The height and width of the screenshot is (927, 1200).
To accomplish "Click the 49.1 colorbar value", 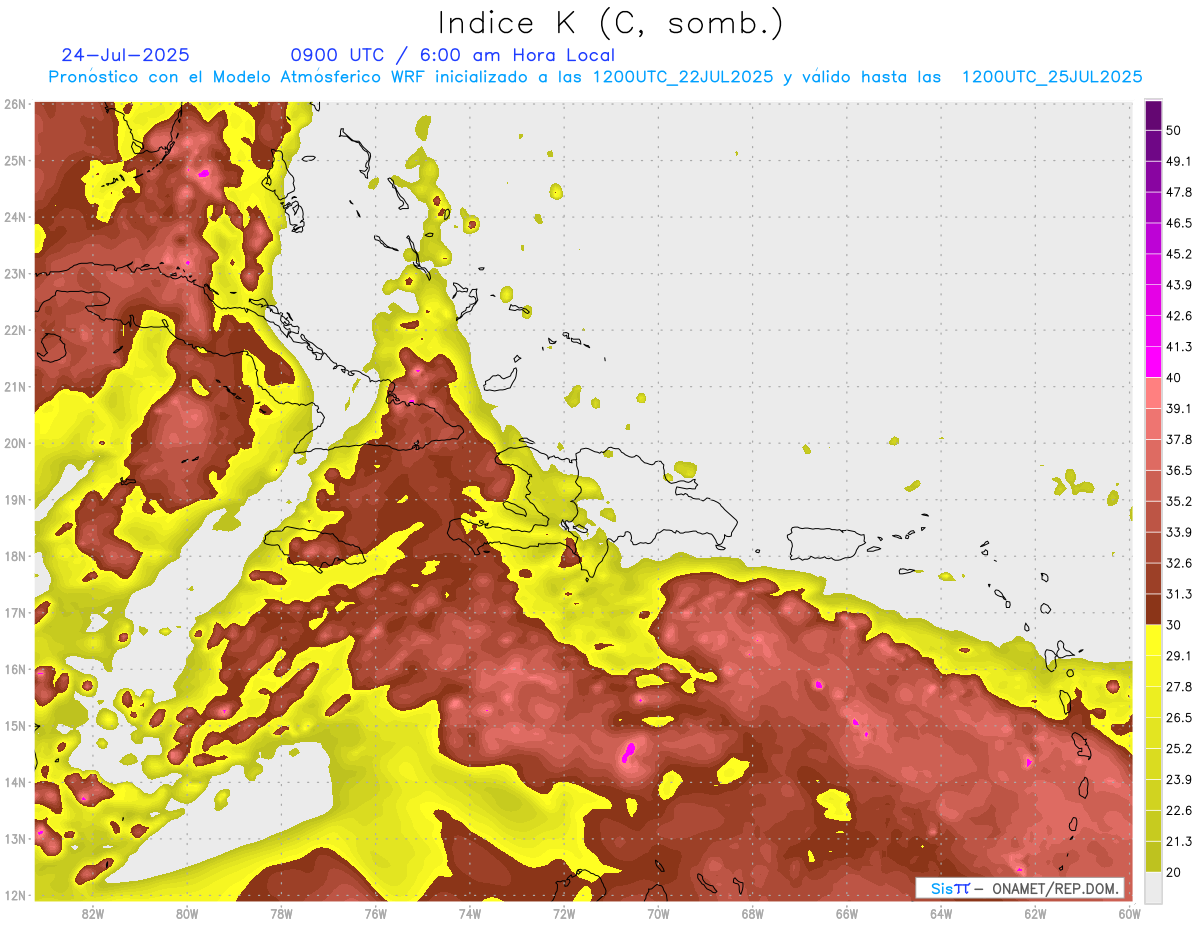I will point(1179,161).
